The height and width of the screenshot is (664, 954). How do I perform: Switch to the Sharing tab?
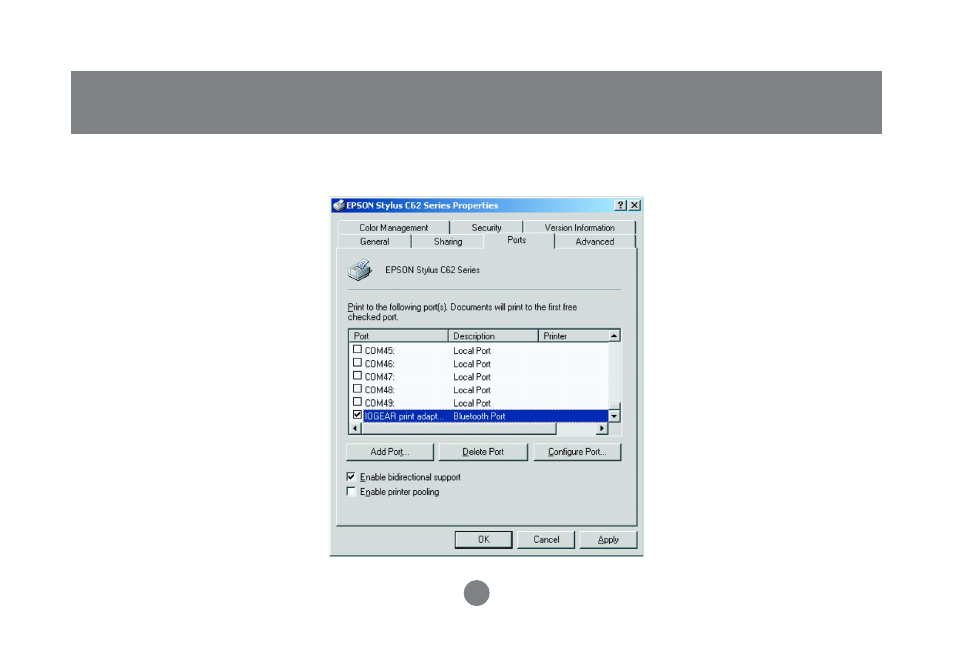pyautogui.click(x=448, y=242)
